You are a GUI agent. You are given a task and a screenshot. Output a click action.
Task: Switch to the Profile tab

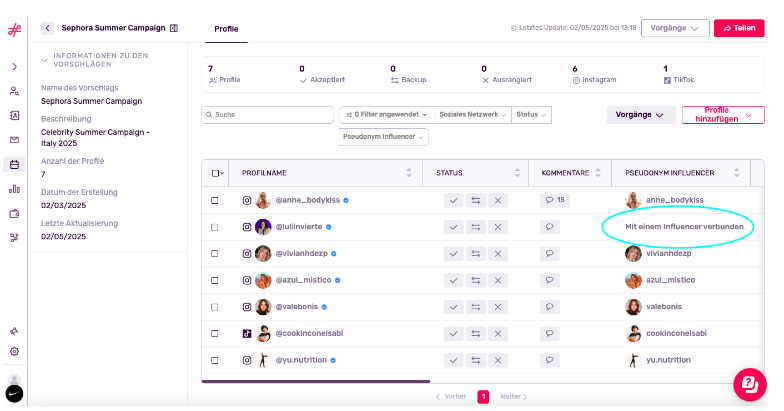226,29
